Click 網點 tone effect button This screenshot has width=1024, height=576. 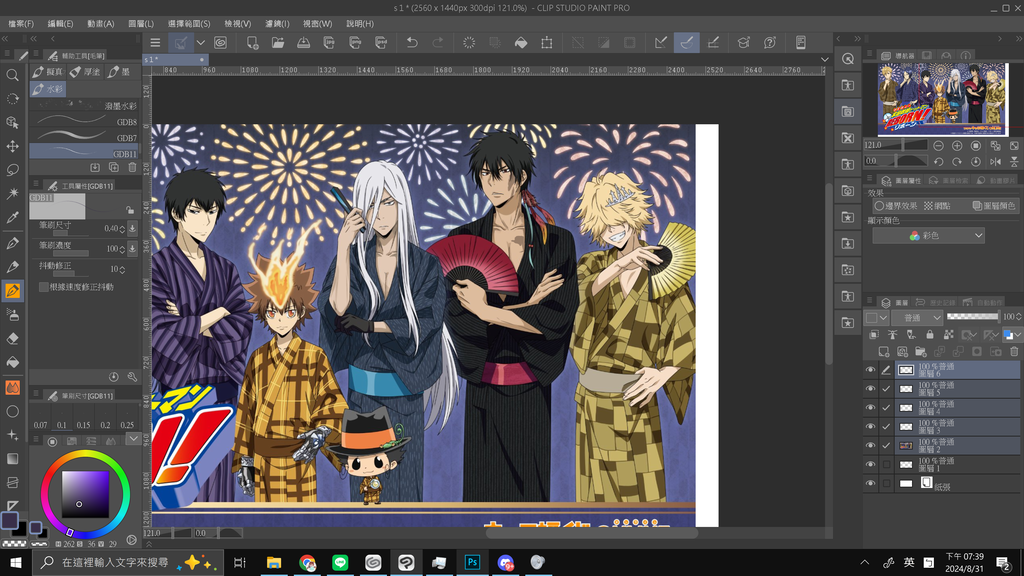point(937,206)
